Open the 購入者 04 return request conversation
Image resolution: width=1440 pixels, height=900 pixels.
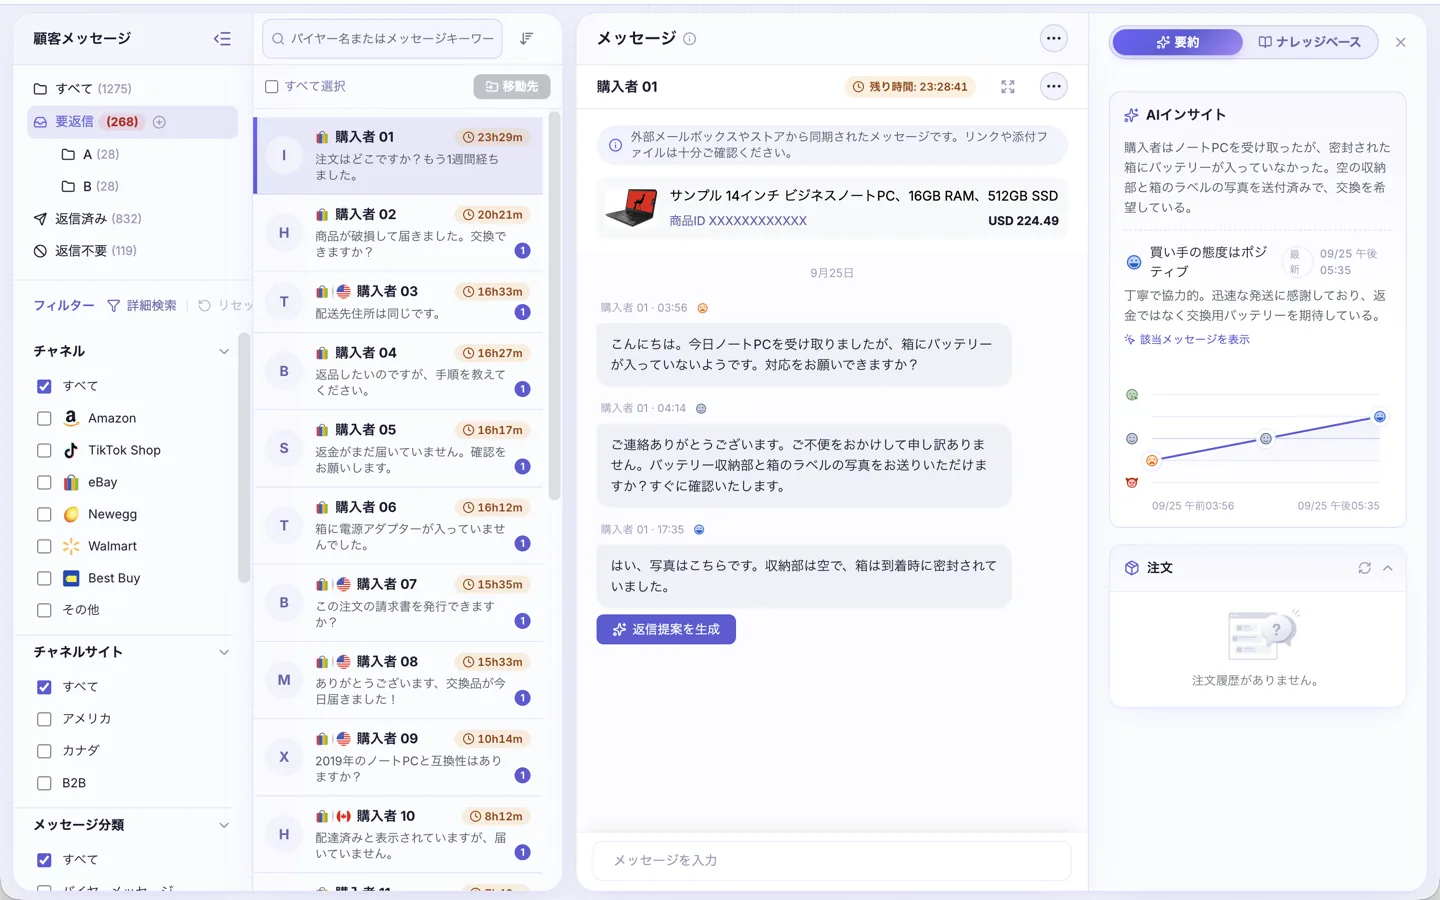point(398,371)
